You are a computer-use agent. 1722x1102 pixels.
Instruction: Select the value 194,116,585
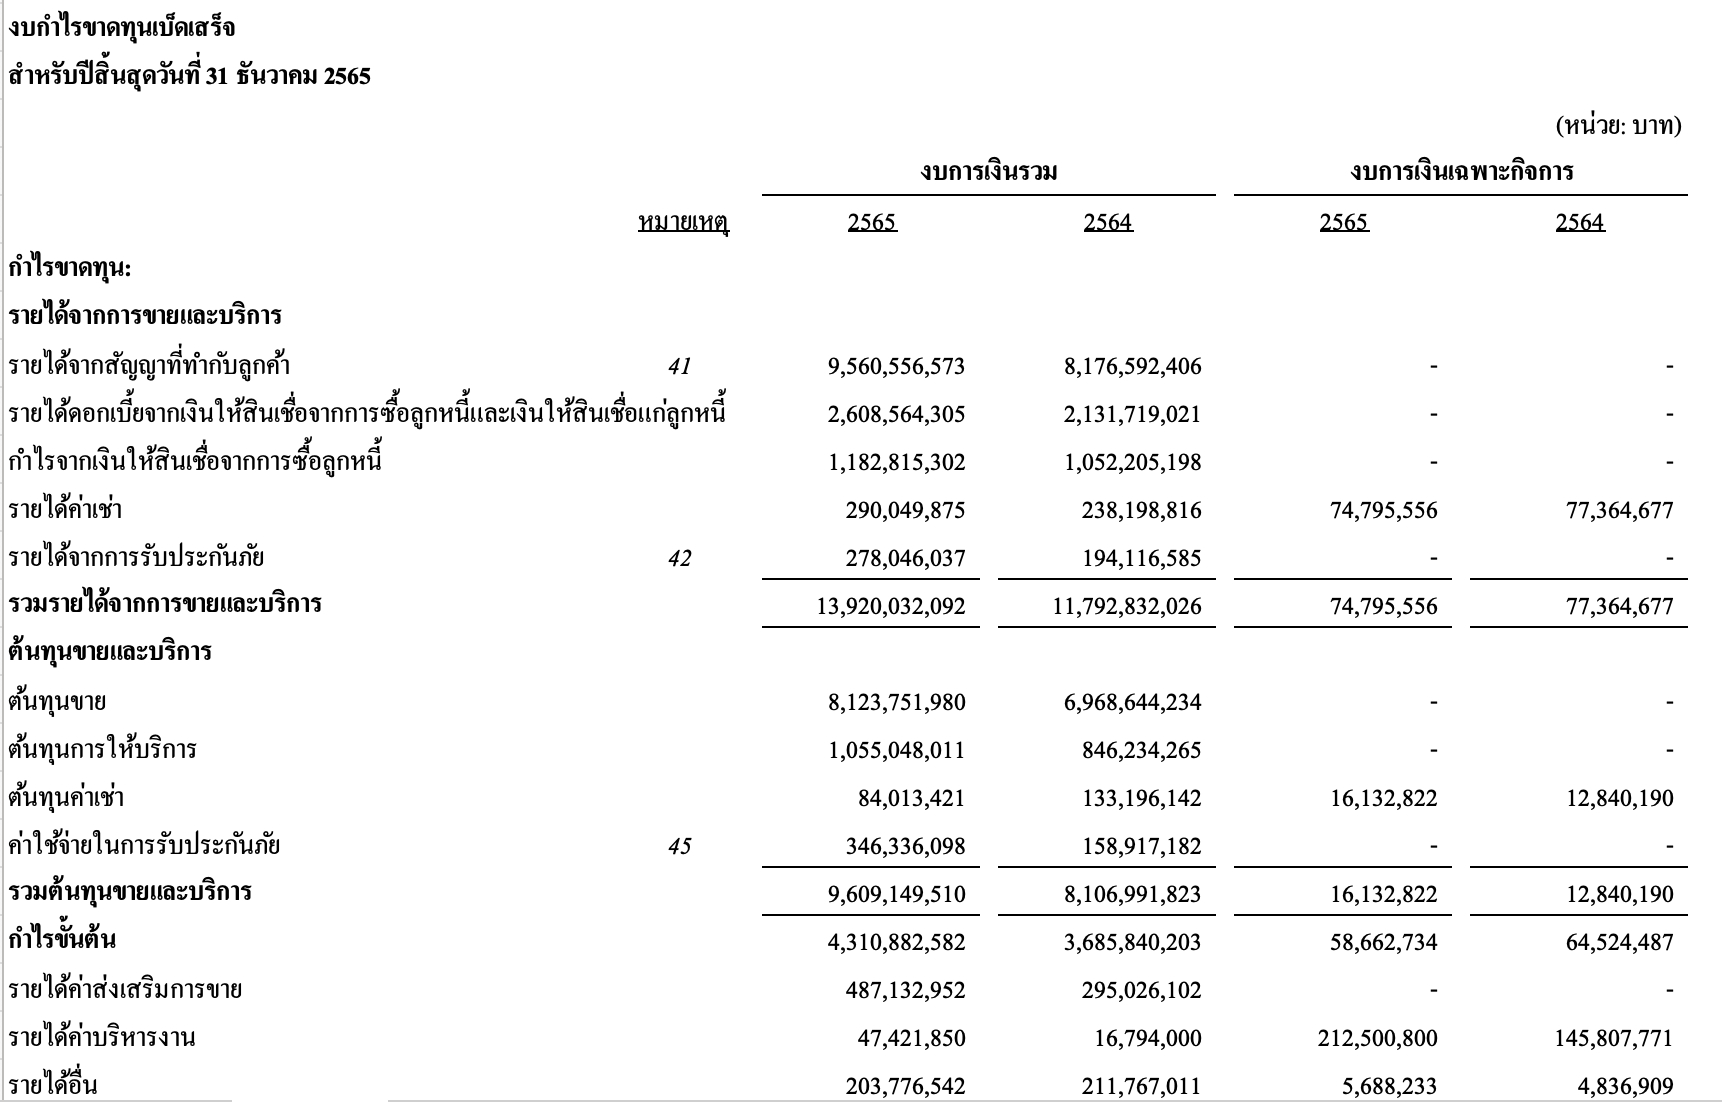pyautogui.click(x=1142, y=559)
